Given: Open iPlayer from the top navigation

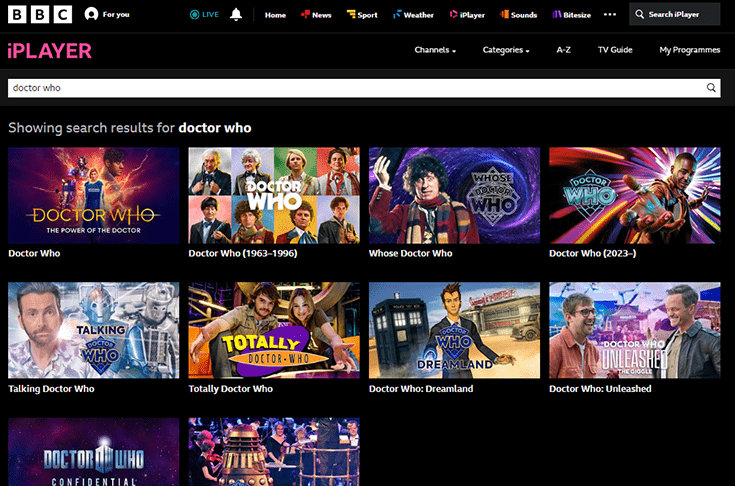Looking at the screenshot, I should (x=467, y=15).
